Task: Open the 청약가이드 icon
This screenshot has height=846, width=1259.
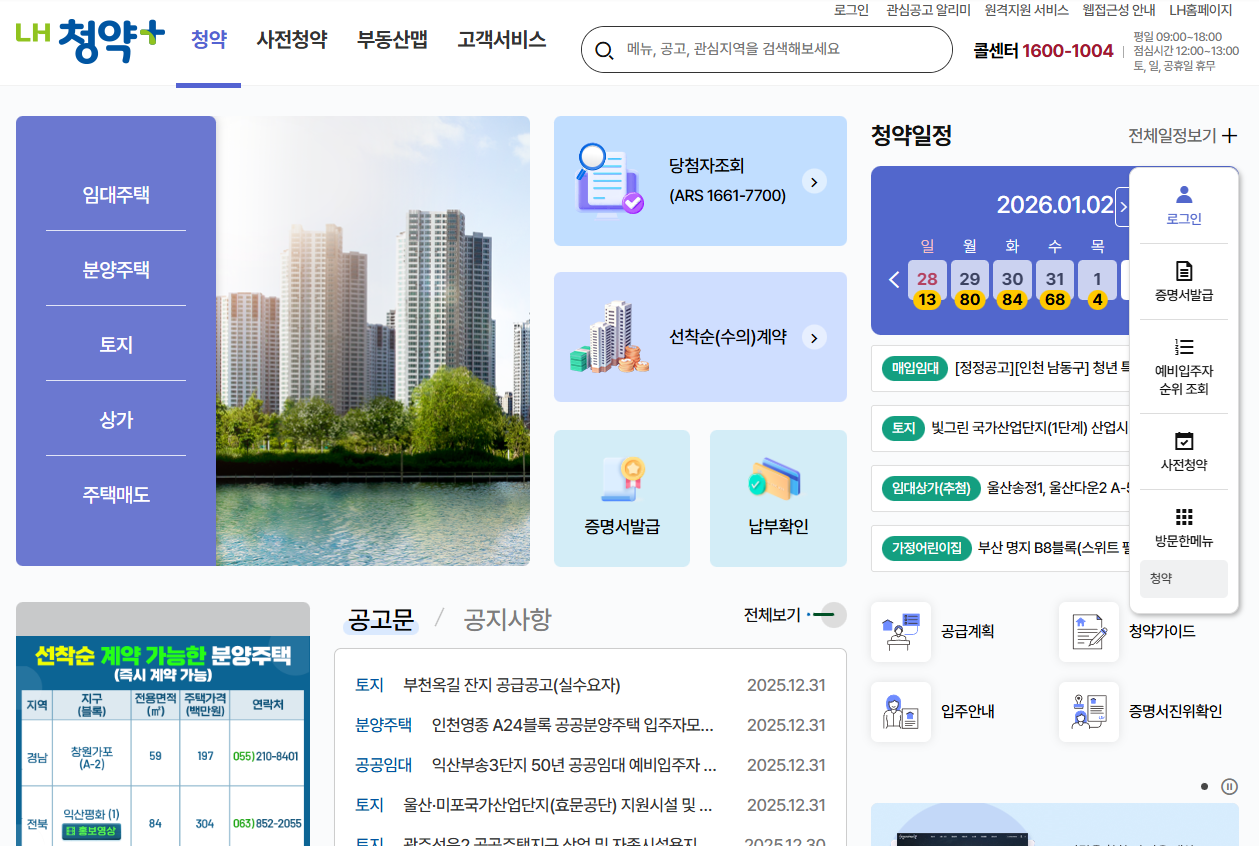Action: click(x=1089, y=632)
